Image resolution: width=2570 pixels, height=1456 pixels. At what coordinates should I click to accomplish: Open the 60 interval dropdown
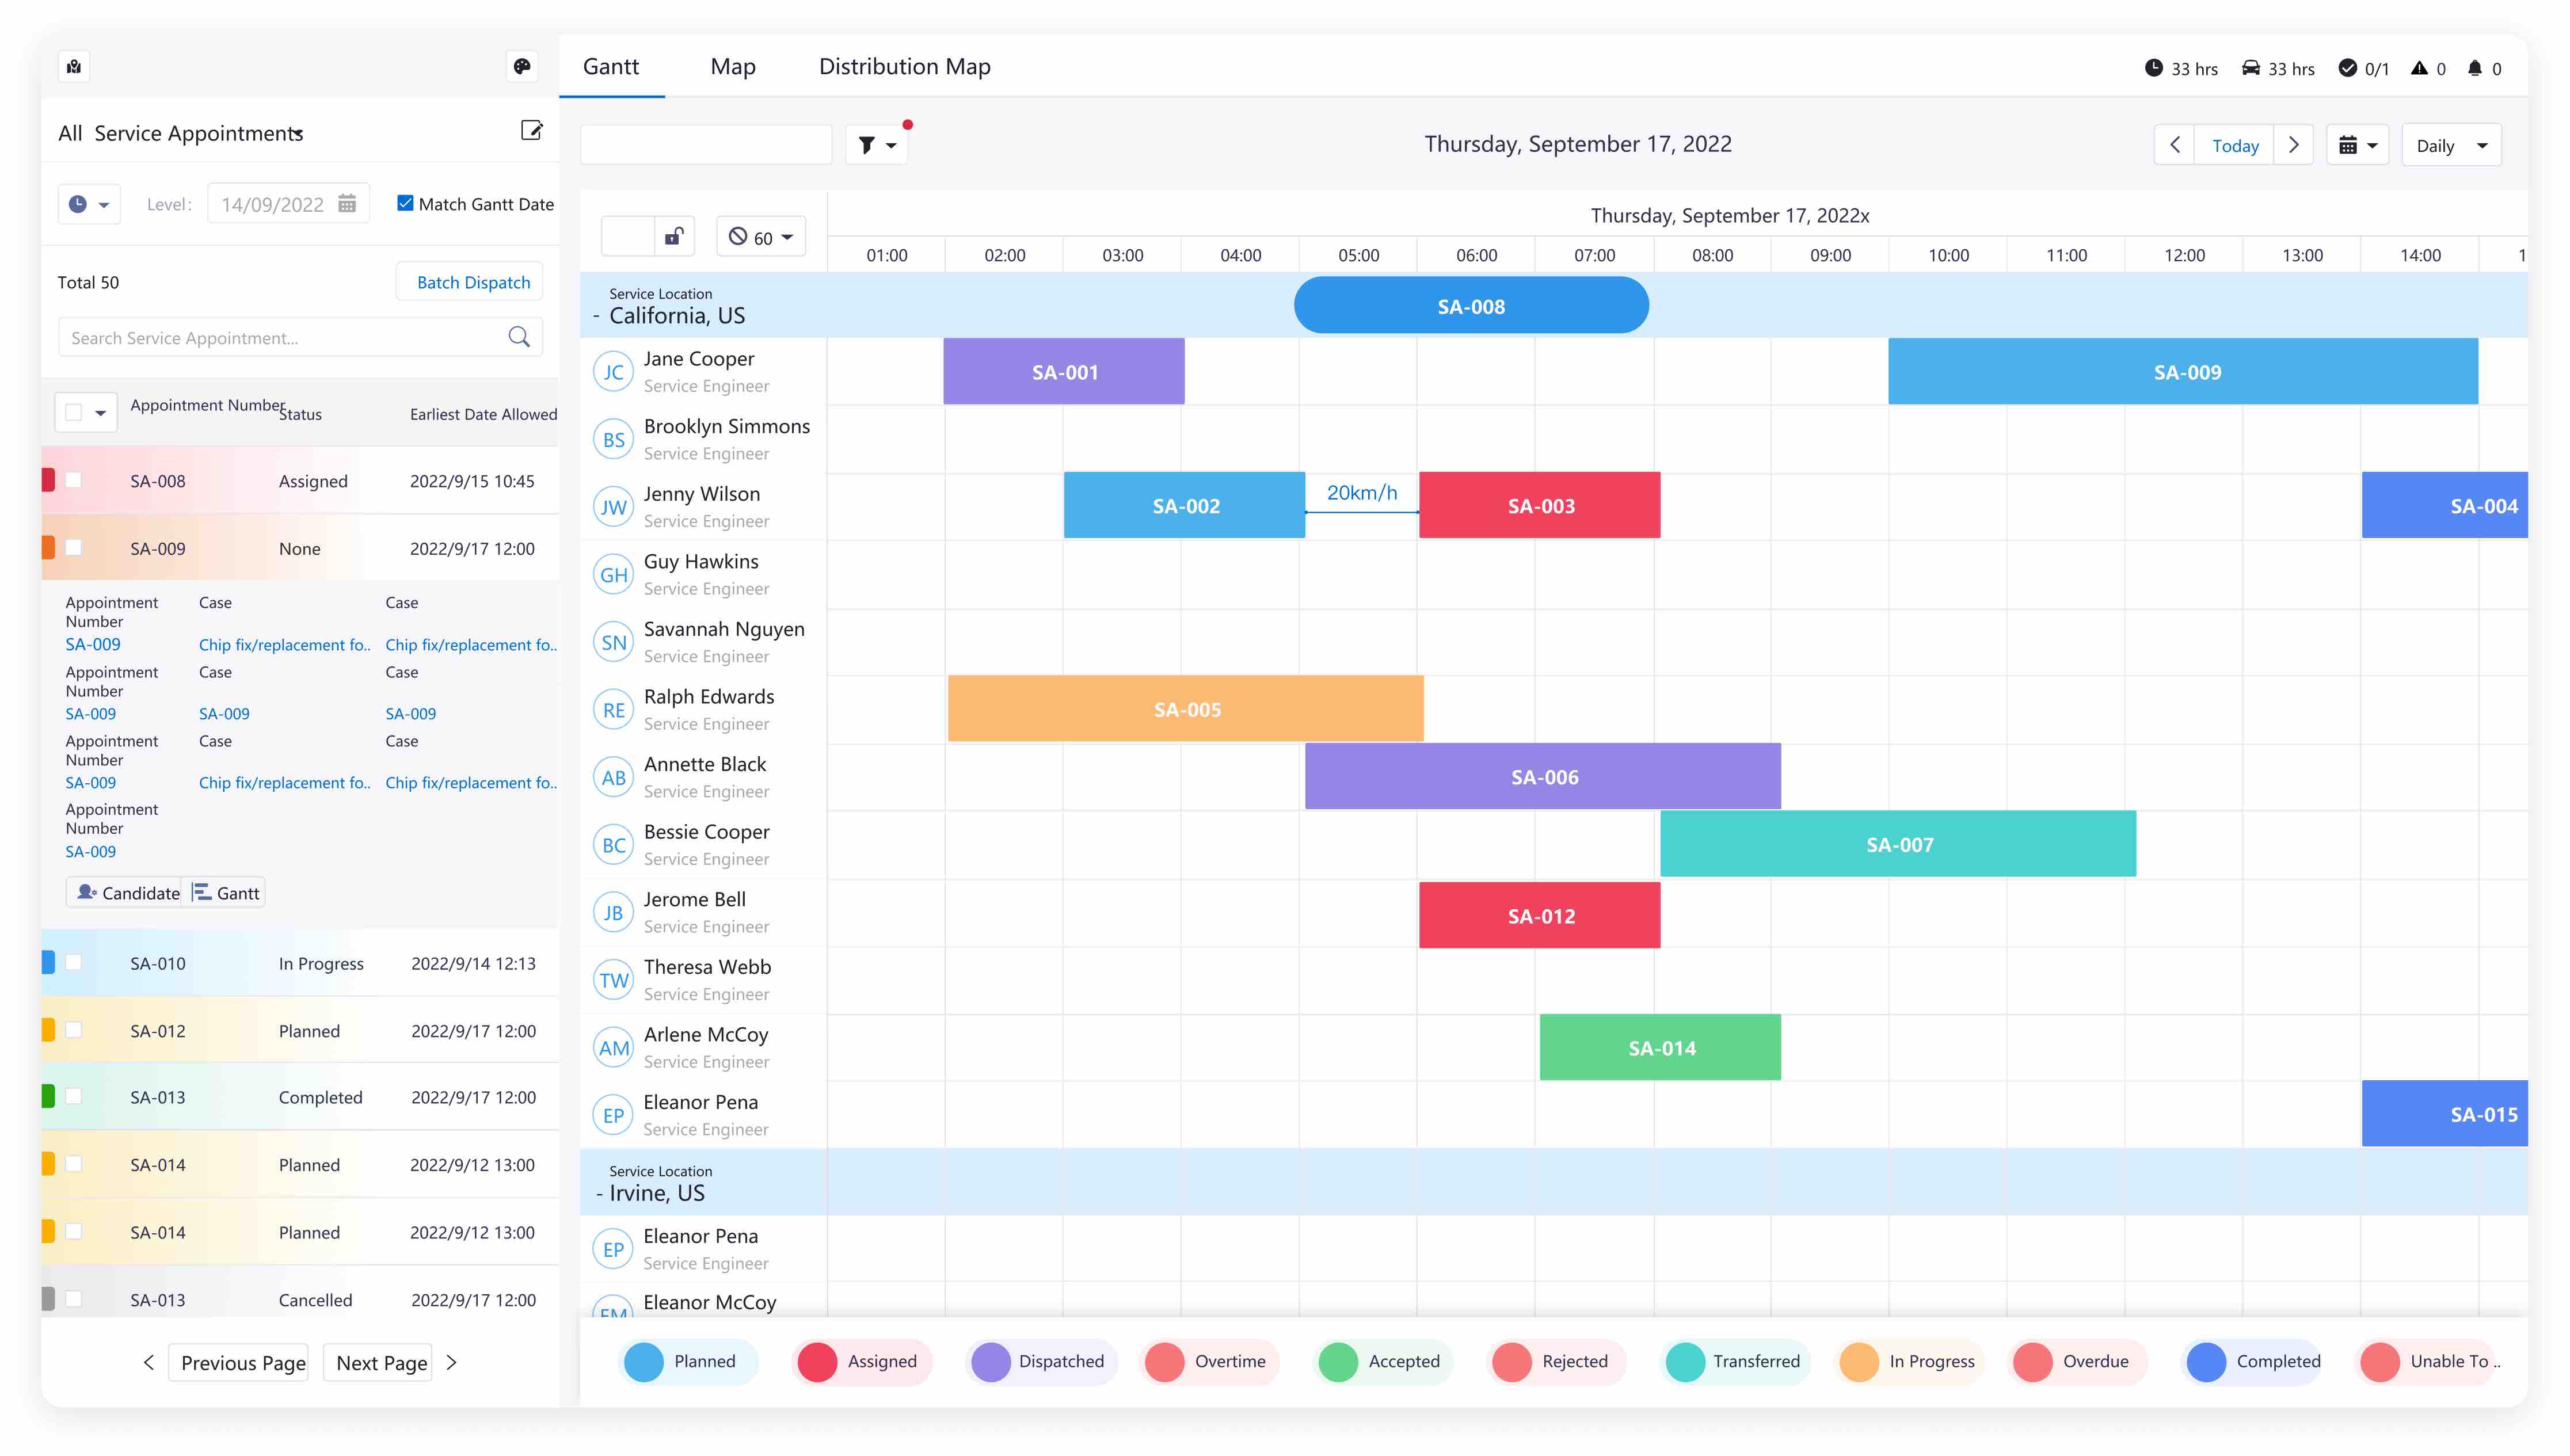(761, 237)
